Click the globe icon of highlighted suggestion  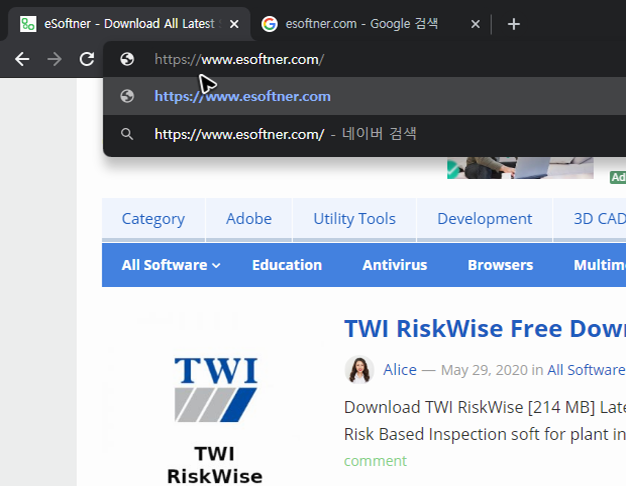pyautogui.click(x=127, y=96)
